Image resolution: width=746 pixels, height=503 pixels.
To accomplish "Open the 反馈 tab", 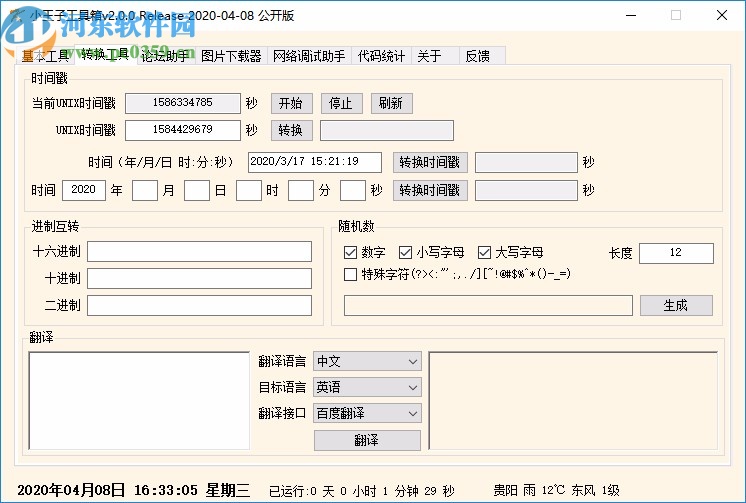I will [482, 56].
